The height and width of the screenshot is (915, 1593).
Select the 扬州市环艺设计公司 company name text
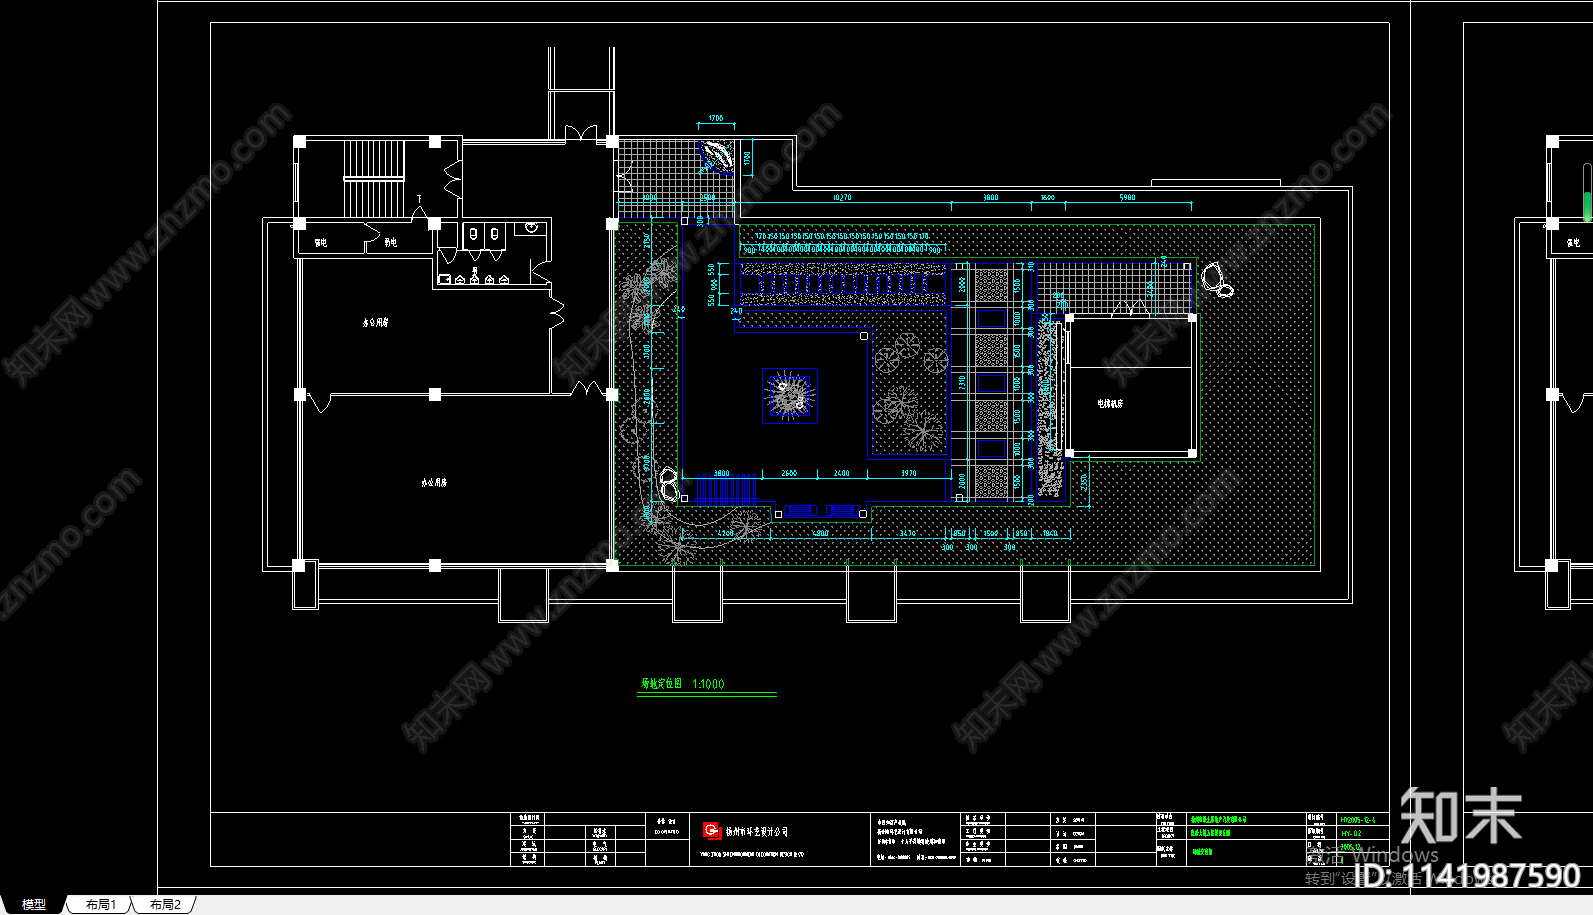click(x=757, y=831)
